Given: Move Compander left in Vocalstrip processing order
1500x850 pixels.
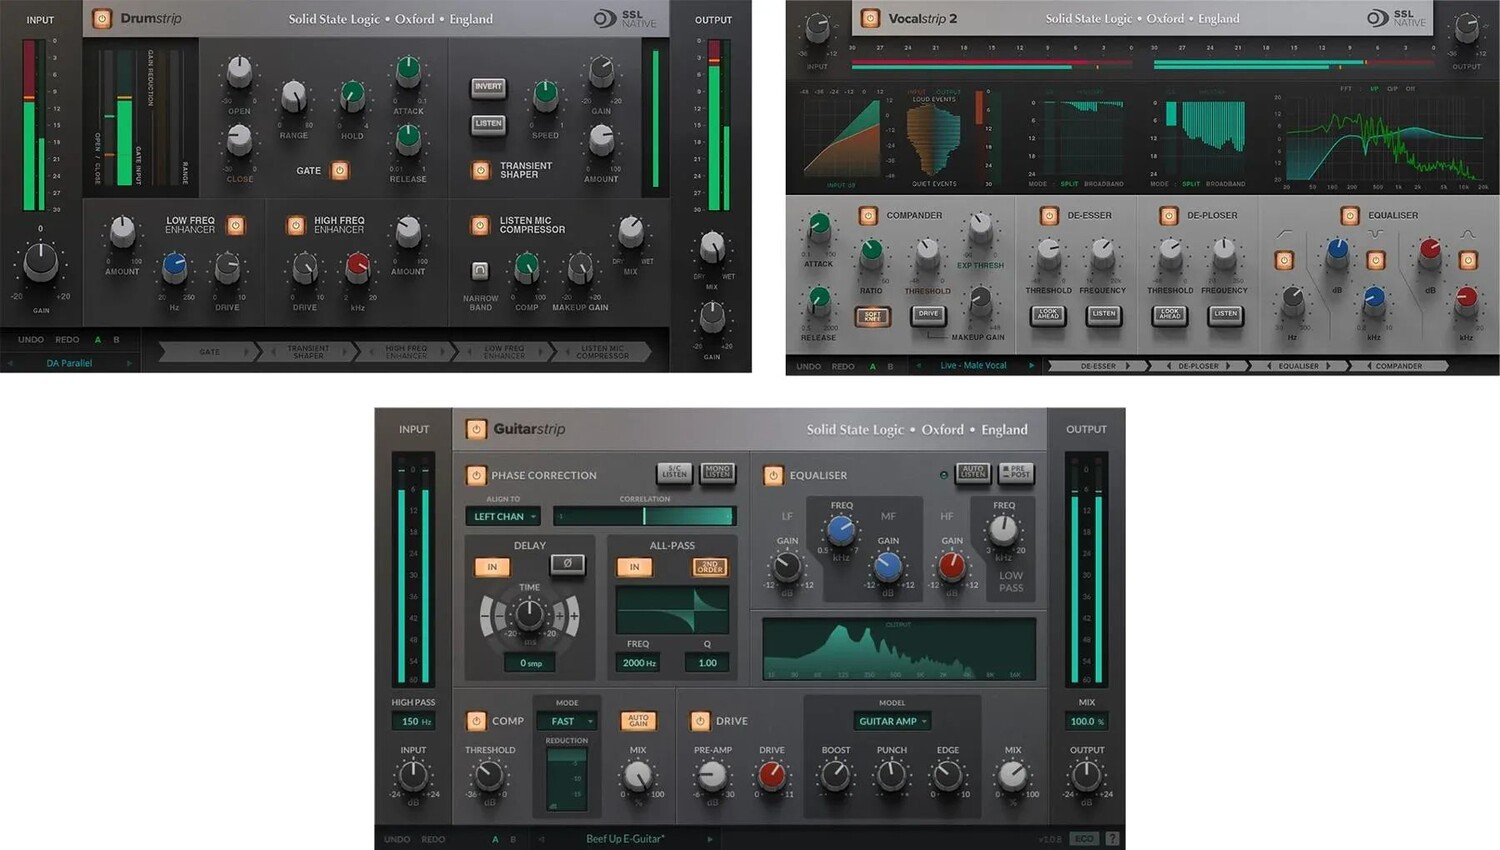Looking at the screenshot, I should tap(1368, 366).
